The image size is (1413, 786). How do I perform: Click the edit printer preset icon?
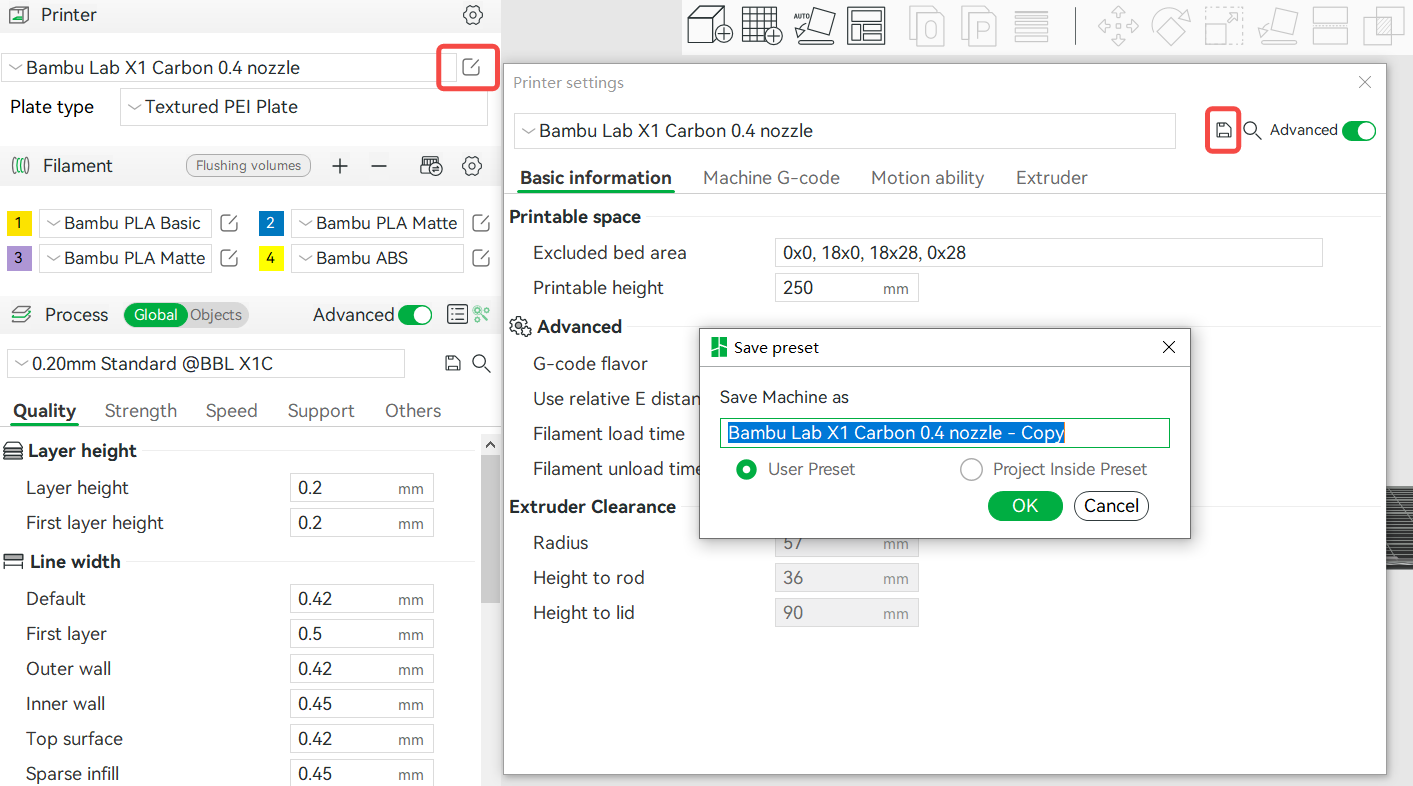pyautogui.click(x=471, y=67)
